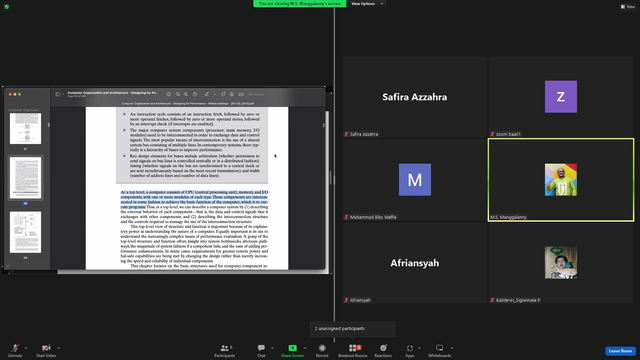The width and height of the screenshot is (640, 360).
Task: Start recording with the Record button
Action: [322, 350]
